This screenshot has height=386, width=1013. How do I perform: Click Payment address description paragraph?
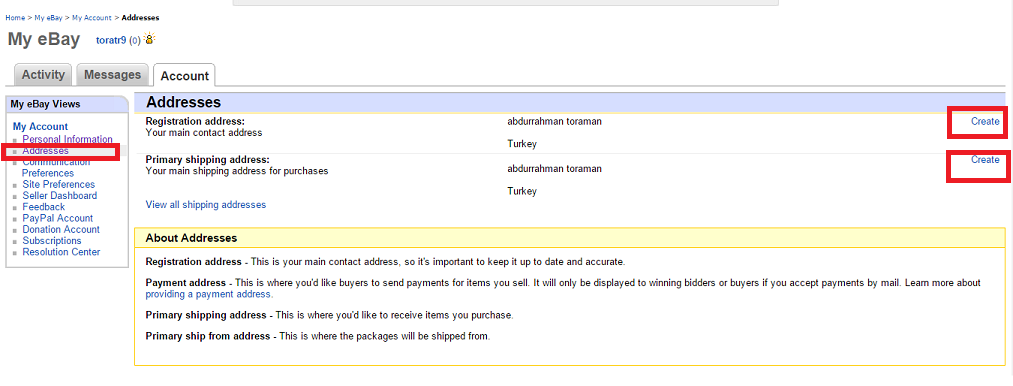coord(563,288)
